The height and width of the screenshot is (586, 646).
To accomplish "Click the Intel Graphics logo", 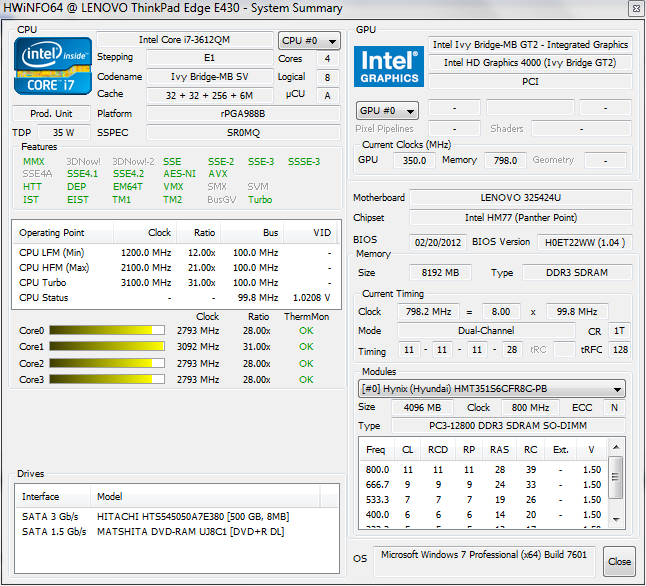I will [388, 65].
